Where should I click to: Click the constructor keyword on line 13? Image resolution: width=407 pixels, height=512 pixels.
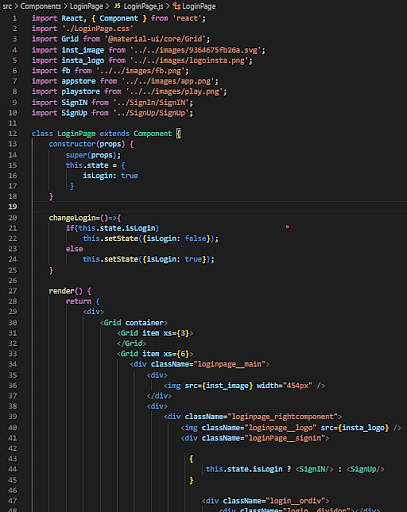72,144
